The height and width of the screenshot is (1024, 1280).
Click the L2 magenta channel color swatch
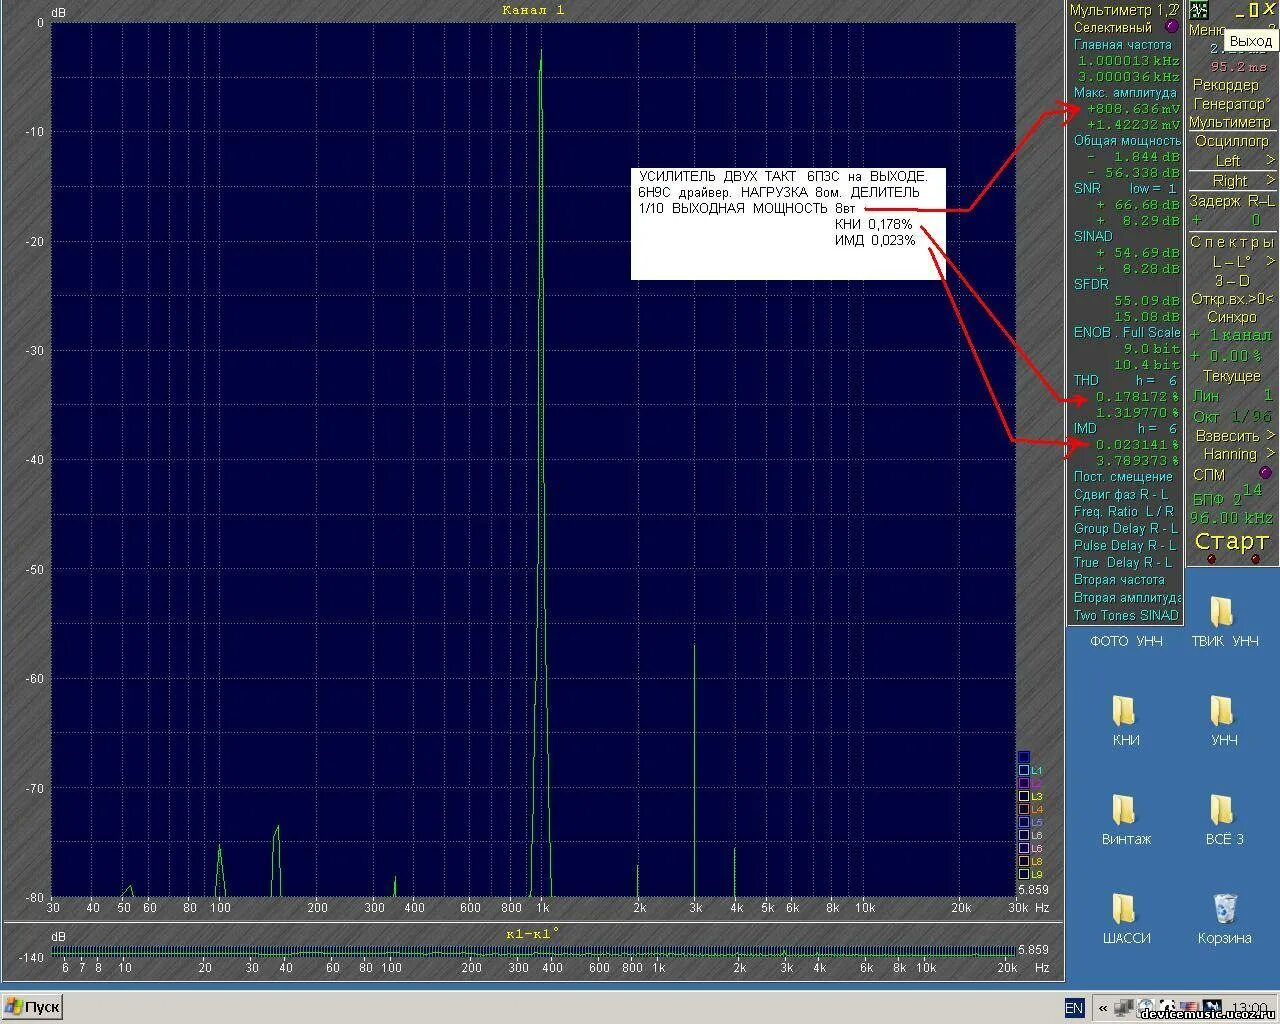click(1024, 783)
